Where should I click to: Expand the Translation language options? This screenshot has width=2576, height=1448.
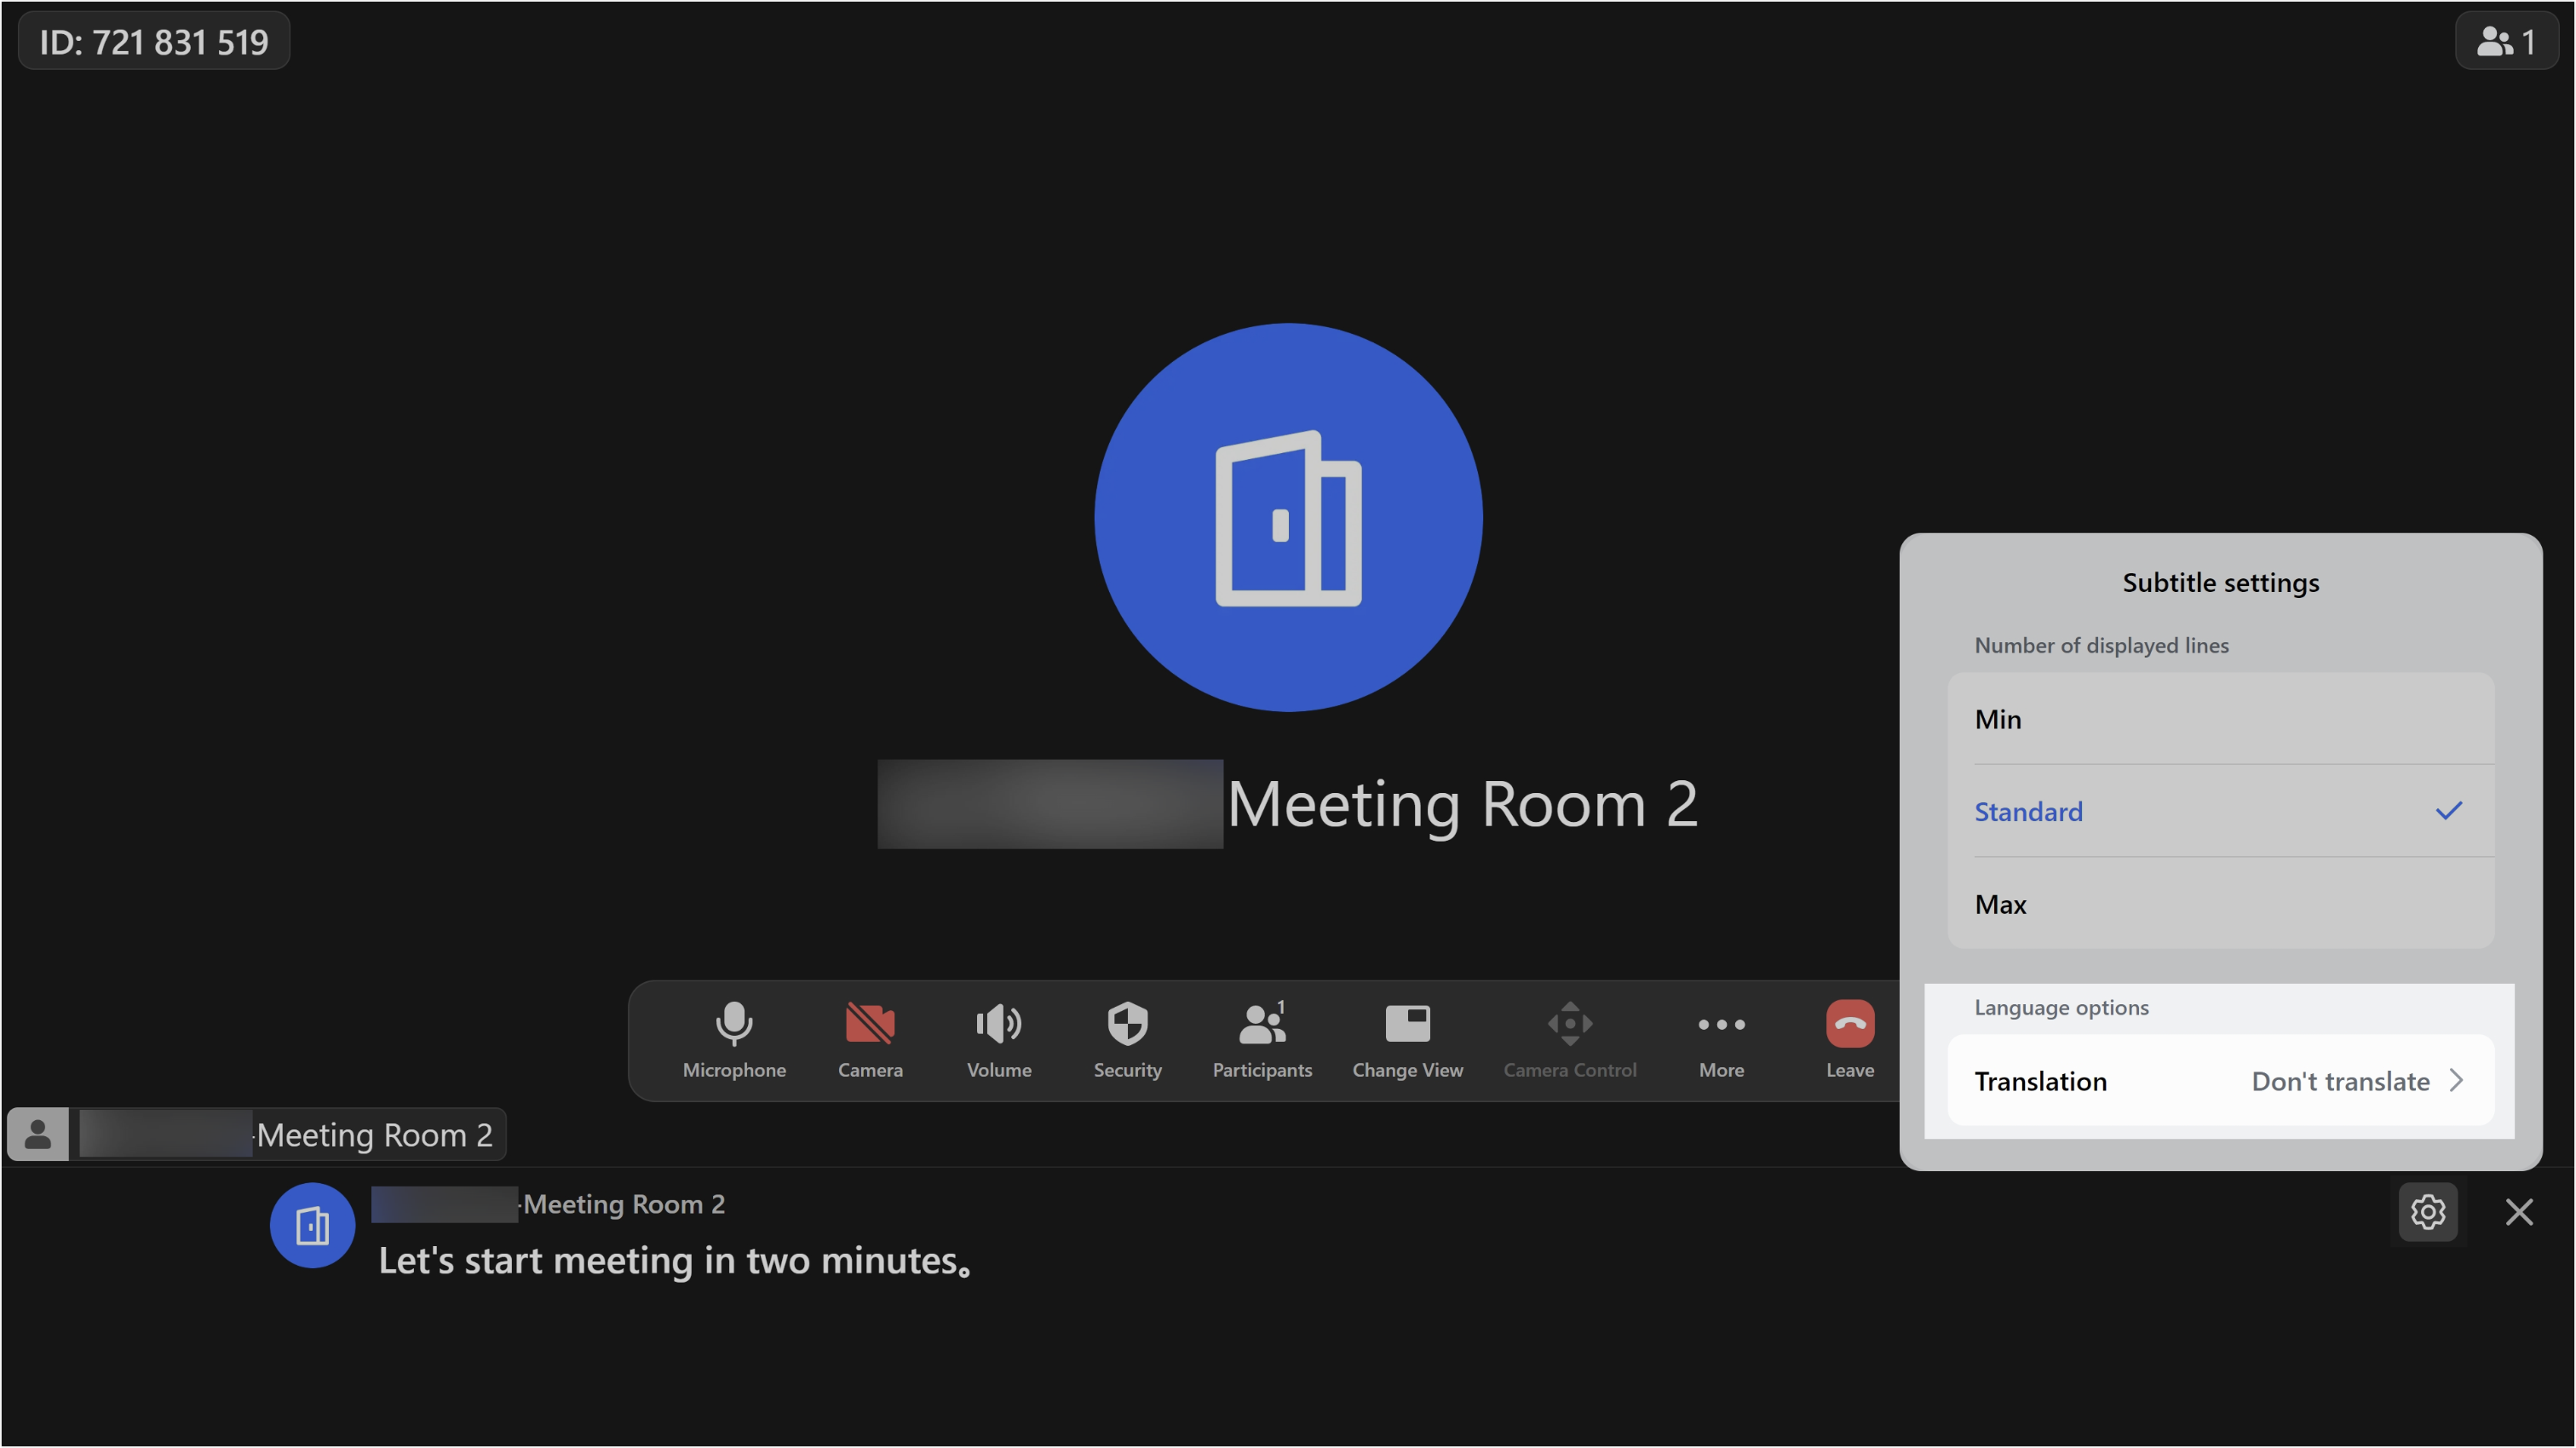click(2221, 1081)
